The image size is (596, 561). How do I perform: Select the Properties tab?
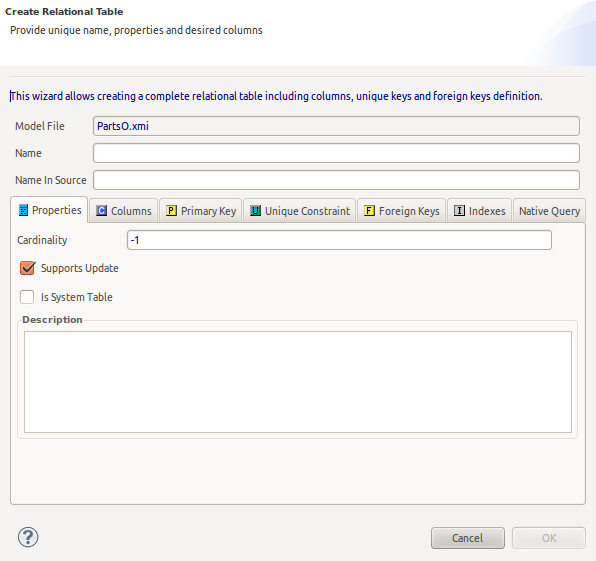pyautogui.click(x=49, y=210)
